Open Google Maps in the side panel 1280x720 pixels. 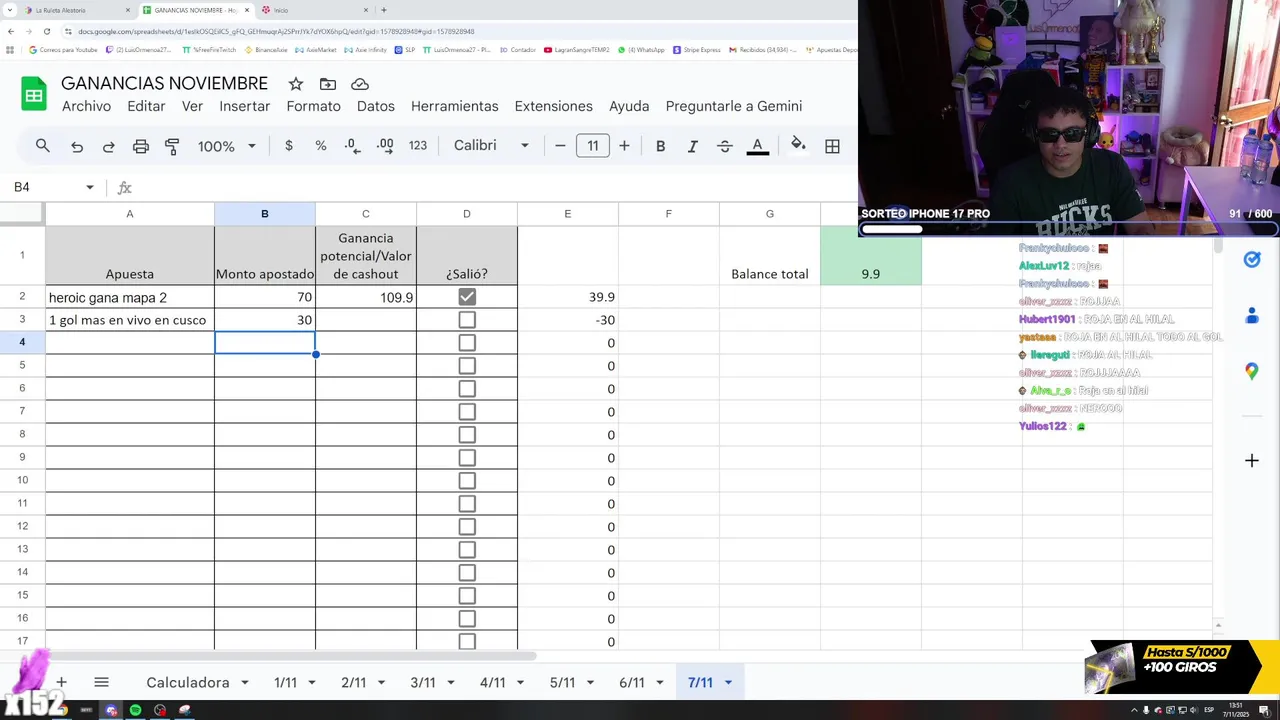tap(1251, 371)
